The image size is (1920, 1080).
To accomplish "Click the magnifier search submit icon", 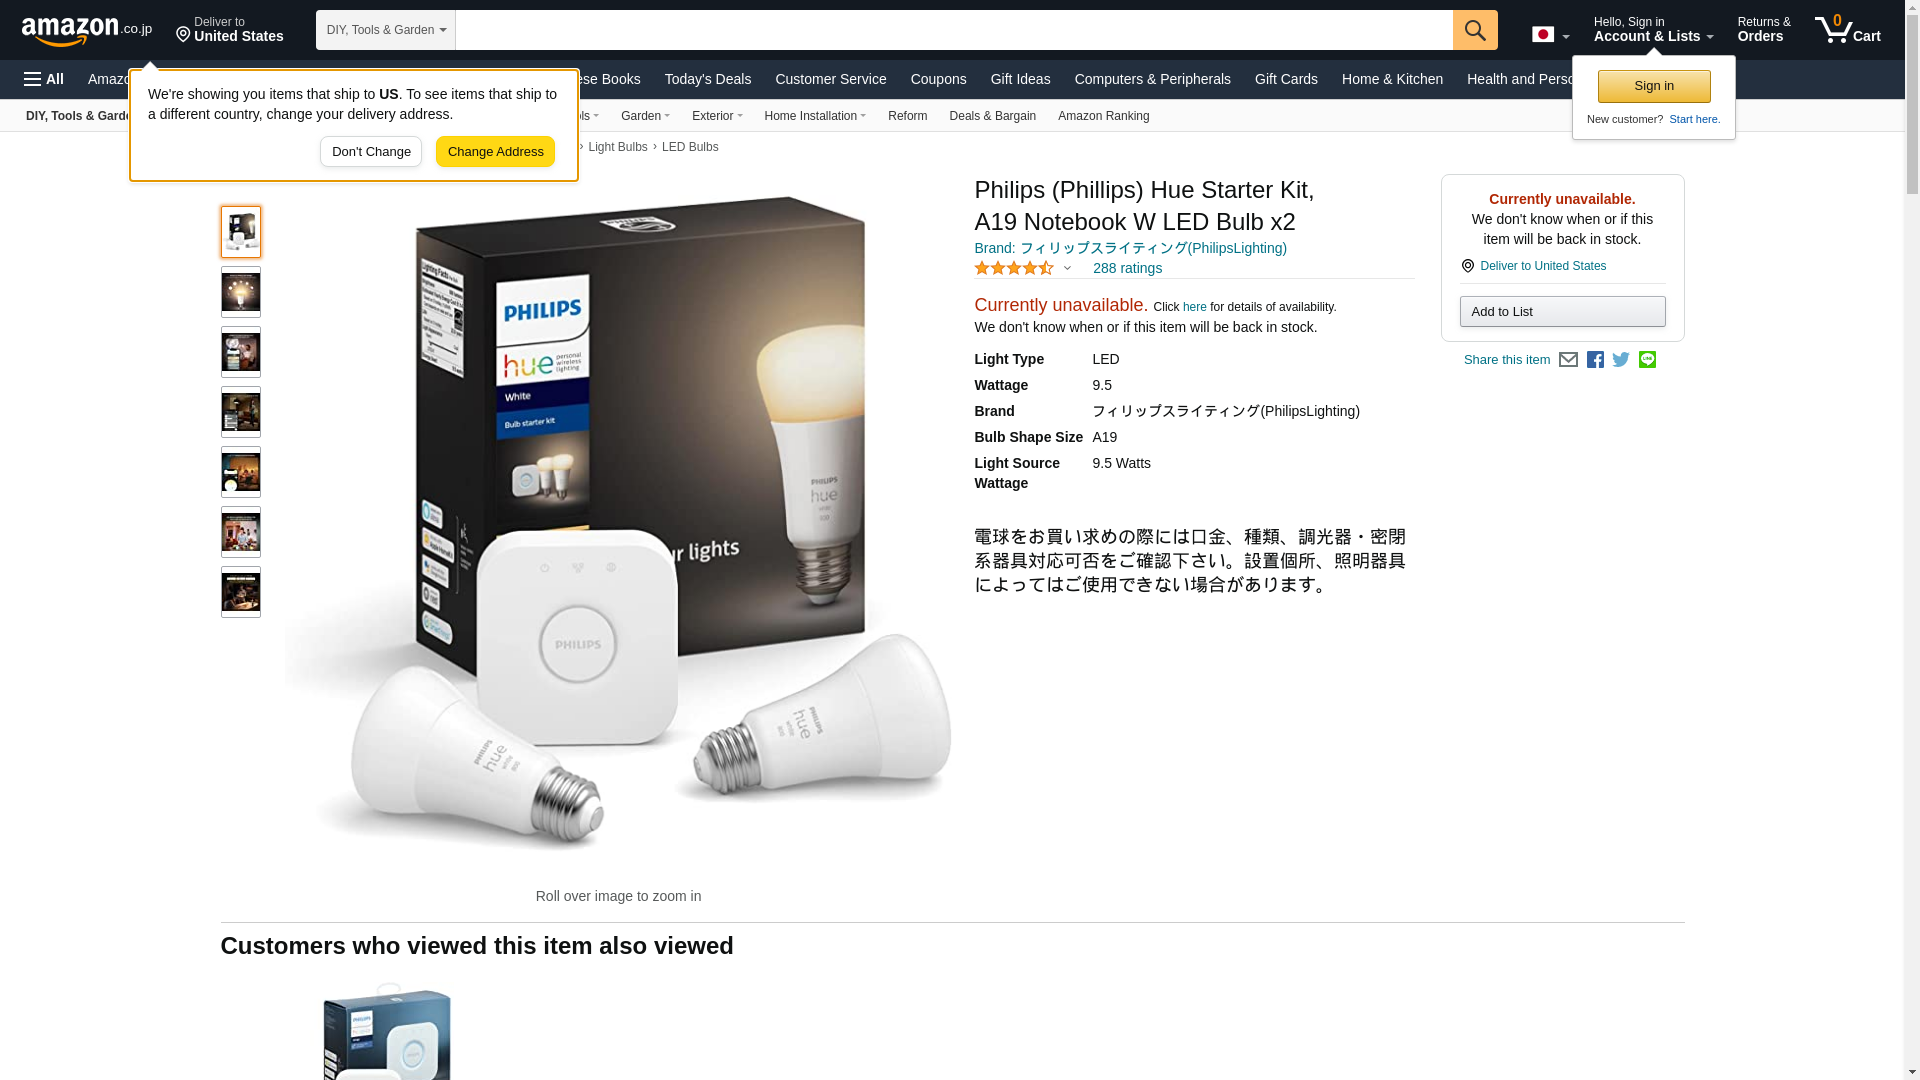I will click(1475, 30).
